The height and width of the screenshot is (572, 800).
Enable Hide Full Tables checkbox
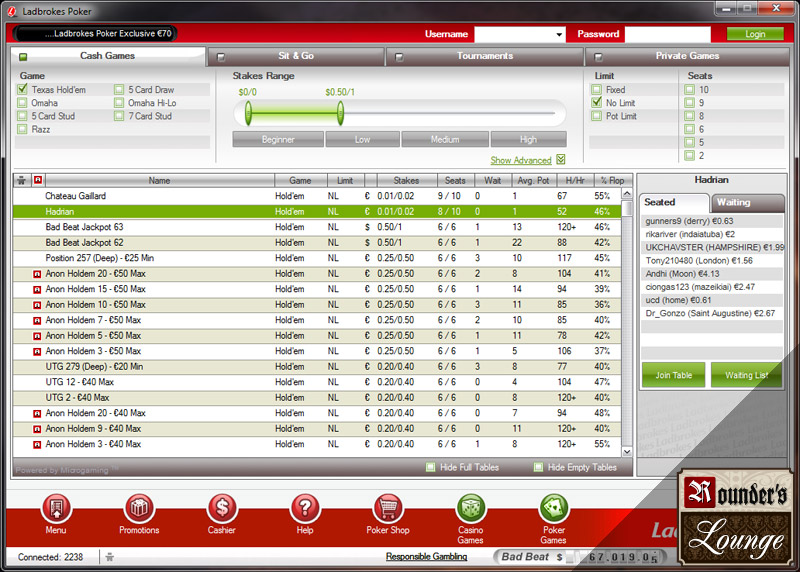tap(431, 467)
